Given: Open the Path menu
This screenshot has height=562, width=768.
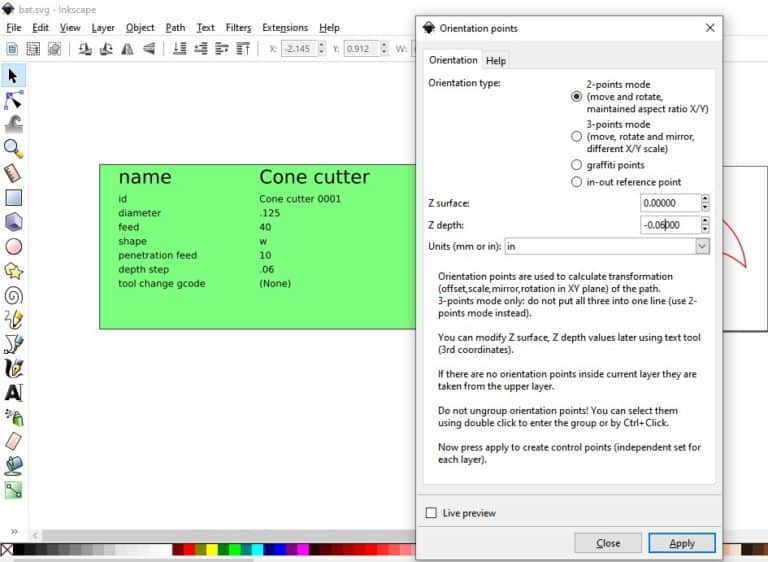Looking at the screenshot, I should point(175,27).
